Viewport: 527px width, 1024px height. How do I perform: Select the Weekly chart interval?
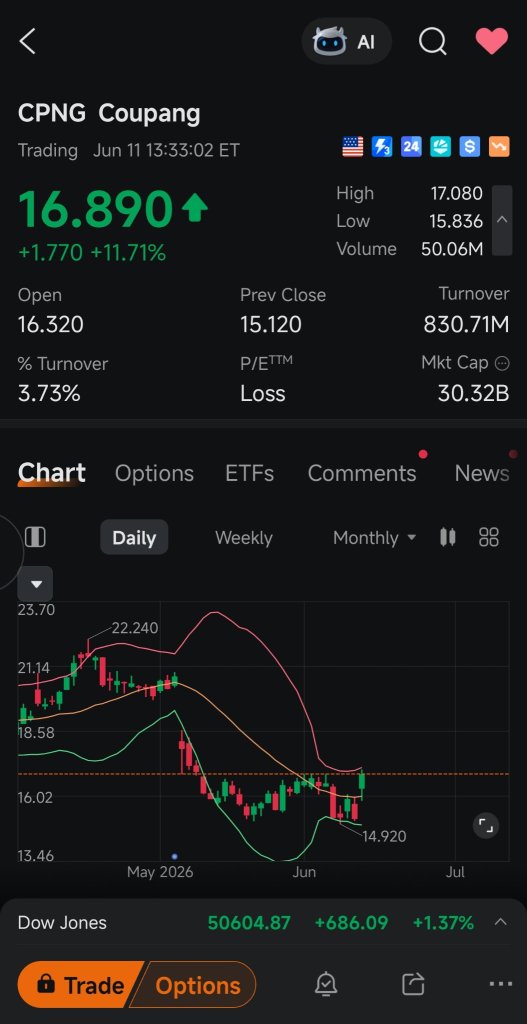[x=244, y=538]
